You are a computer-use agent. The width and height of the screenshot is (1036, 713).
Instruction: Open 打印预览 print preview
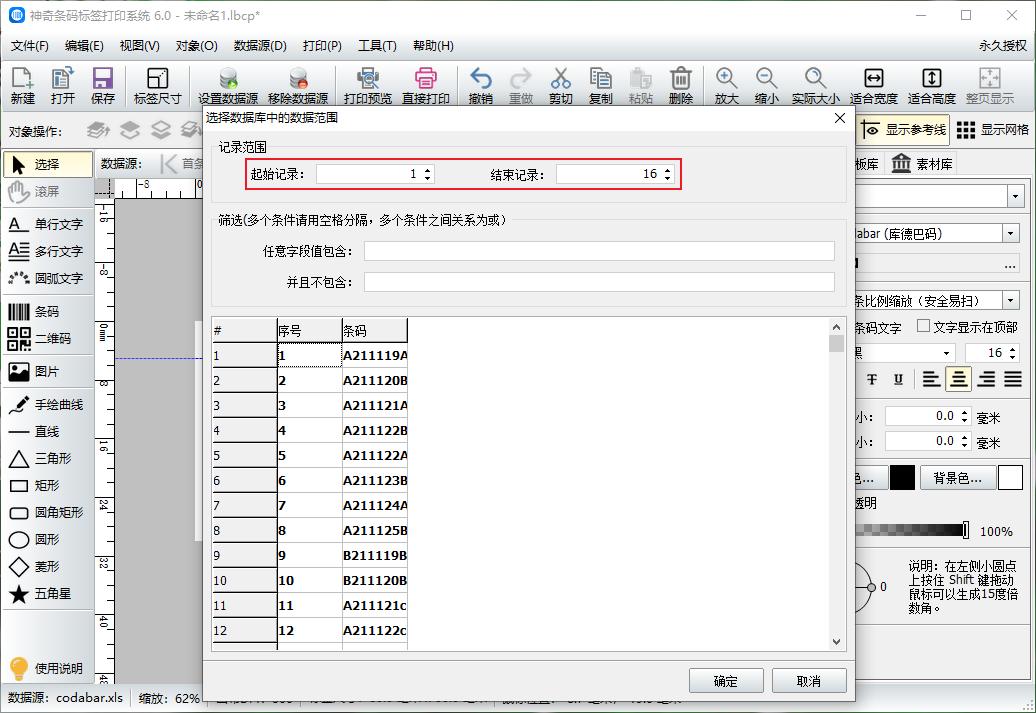click(369, 85)
